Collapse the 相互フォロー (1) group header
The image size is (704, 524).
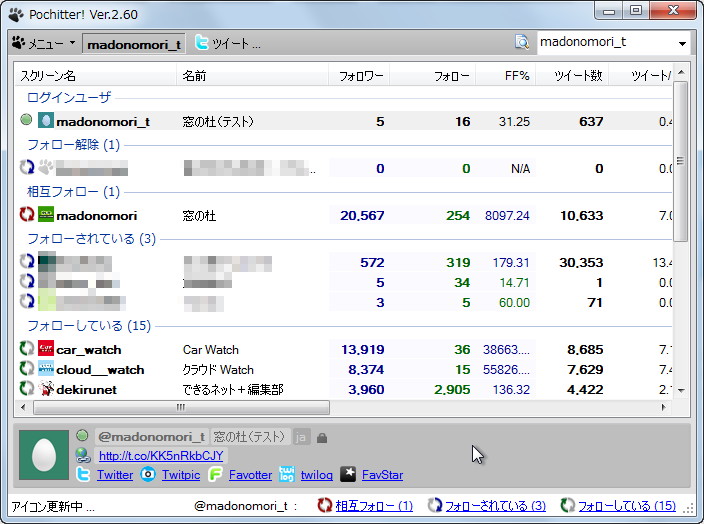tap(74, 192)
